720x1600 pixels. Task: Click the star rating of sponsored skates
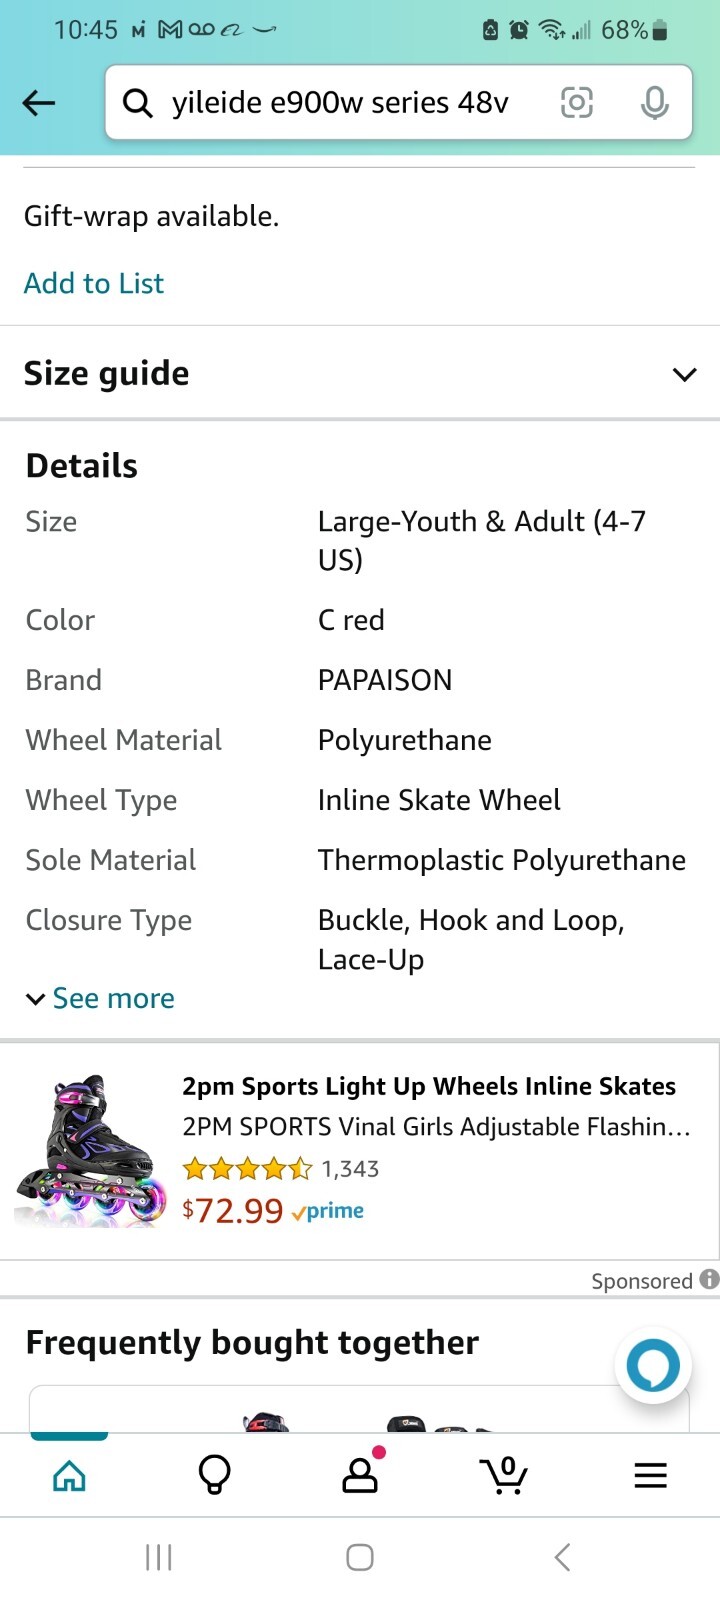tap(248, 1168)
